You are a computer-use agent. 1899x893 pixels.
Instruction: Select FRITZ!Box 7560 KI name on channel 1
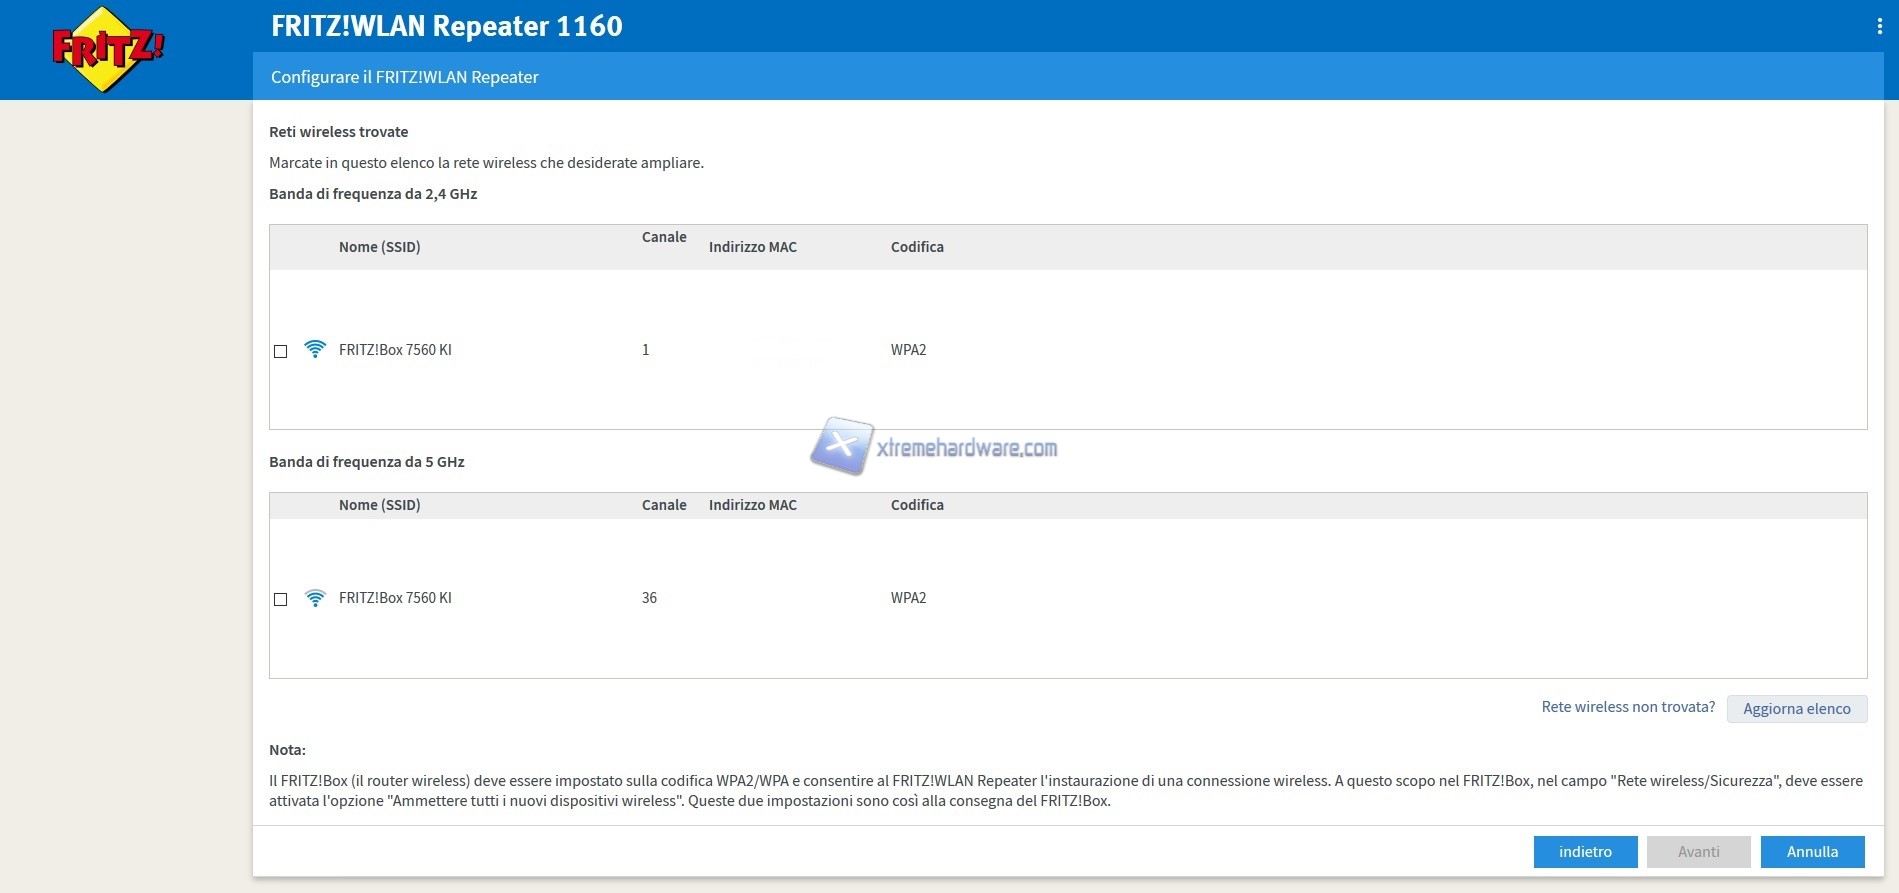click(395, 350)
